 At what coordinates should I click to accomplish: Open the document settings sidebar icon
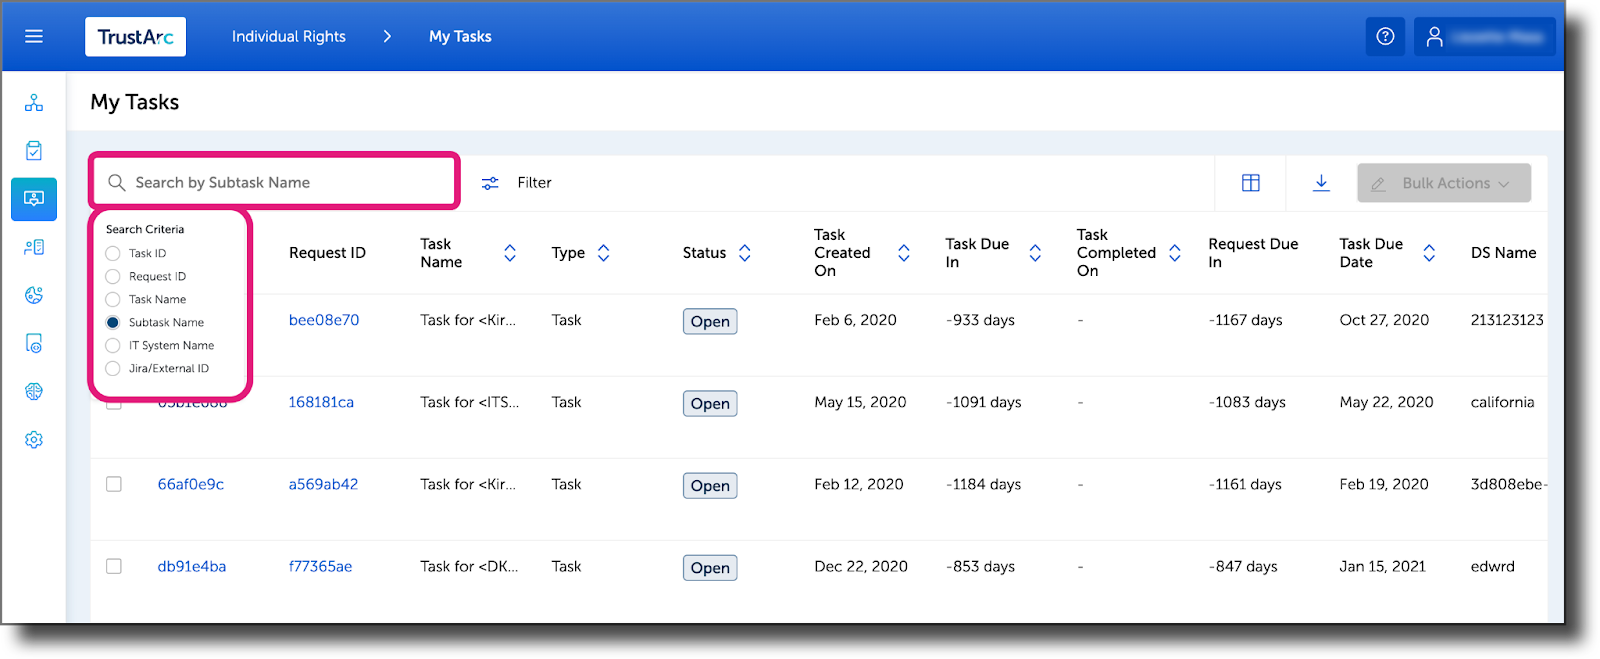[x=34, y=343]
